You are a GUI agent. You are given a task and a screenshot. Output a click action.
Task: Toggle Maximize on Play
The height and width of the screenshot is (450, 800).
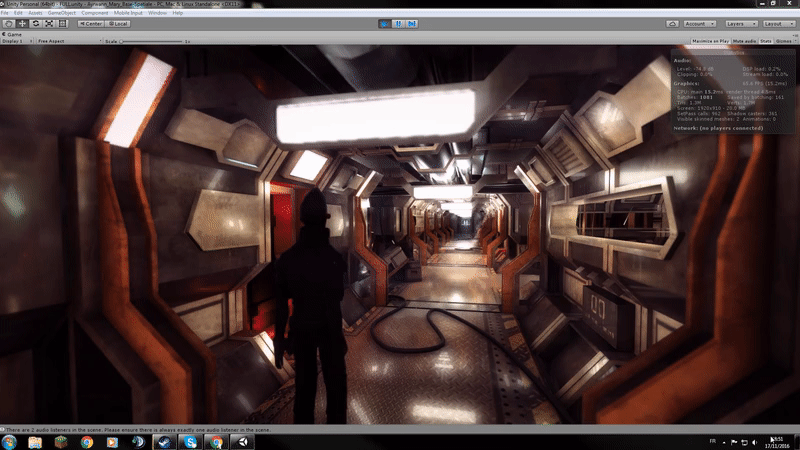click(x=710, y=41)
